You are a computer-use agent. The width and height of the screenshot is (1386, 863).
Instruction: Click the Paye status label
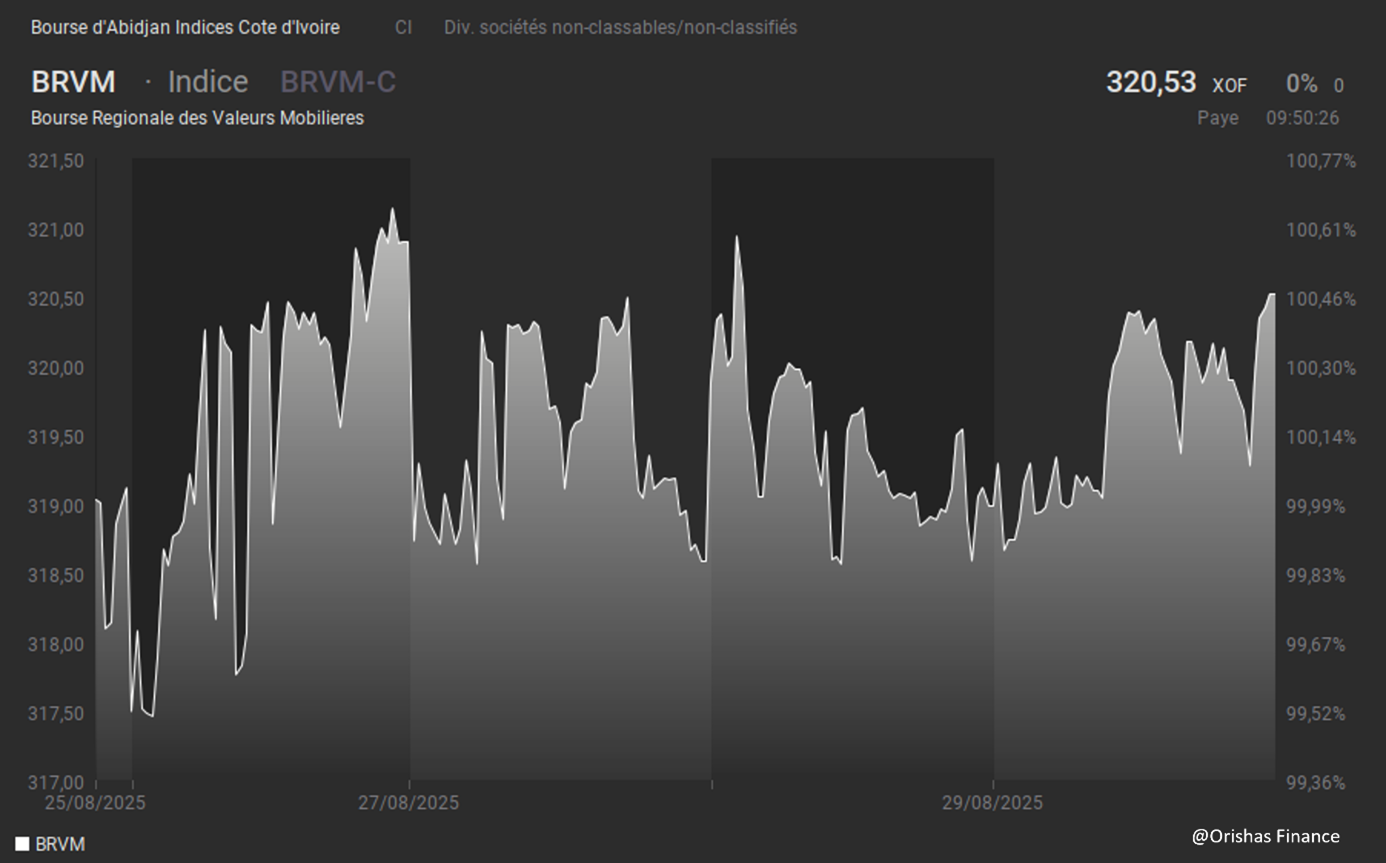pos(1217,118)
